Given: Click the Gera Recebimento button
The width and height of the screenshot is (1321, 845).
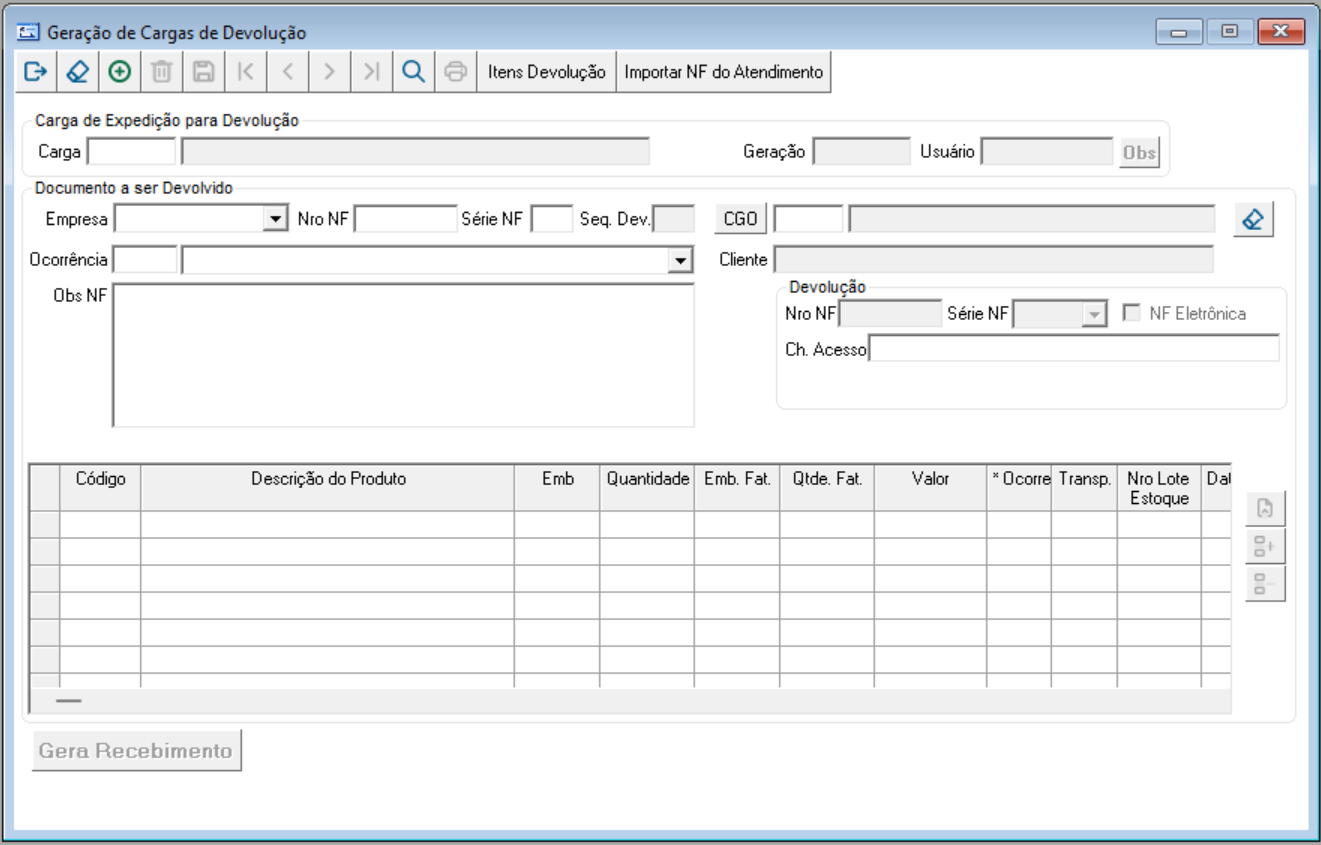Looking at the screenshot, I should coord(137,751).
